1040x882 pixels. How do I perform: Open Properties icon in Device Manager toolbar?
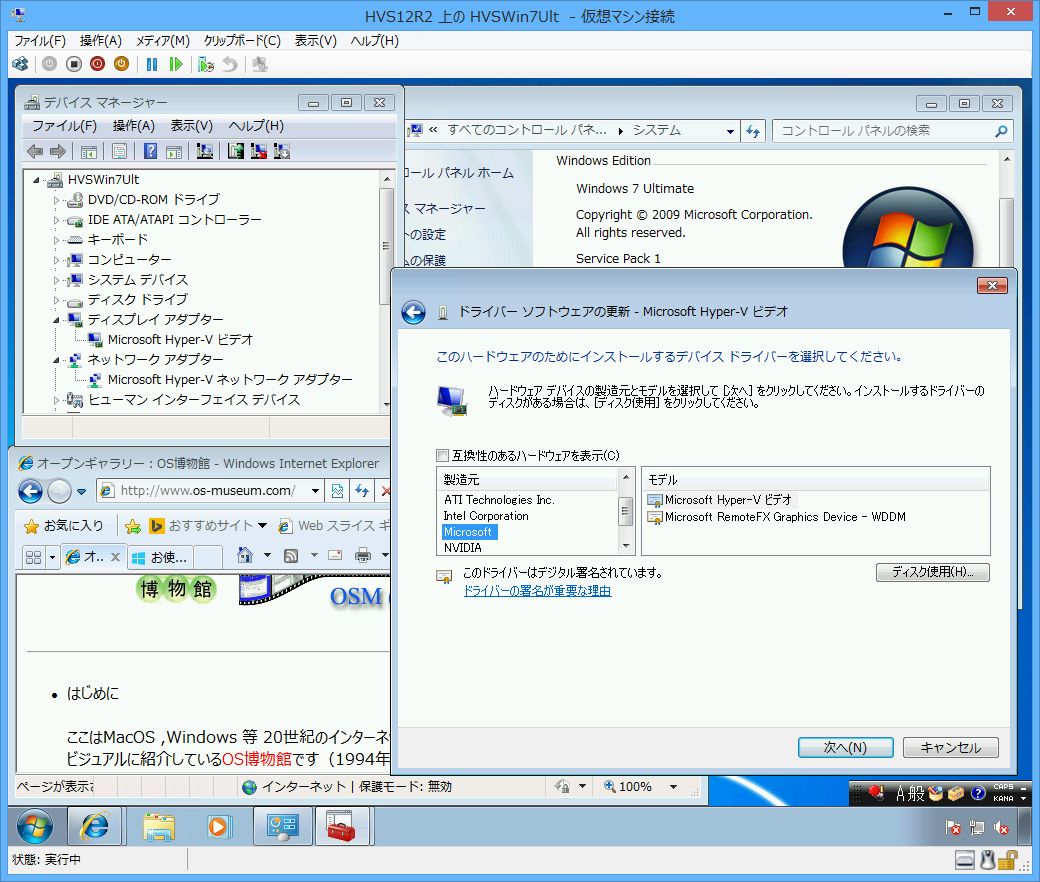[x=119, y=152]
